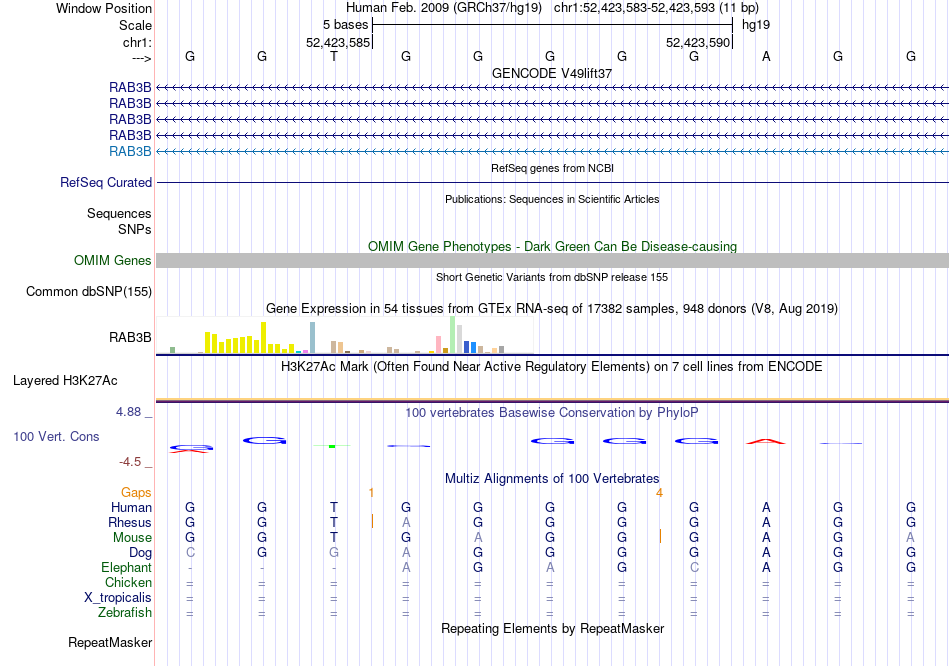Open the OMIM Gene Phenotypes track title

pyautogui.click(x=552, y=247)
